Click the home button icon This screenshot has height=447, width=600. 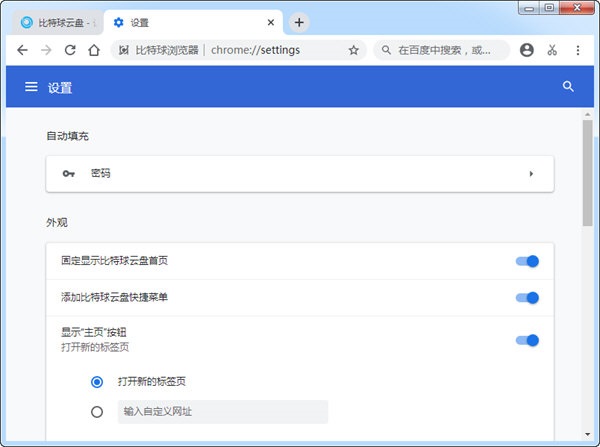[93, 50]
